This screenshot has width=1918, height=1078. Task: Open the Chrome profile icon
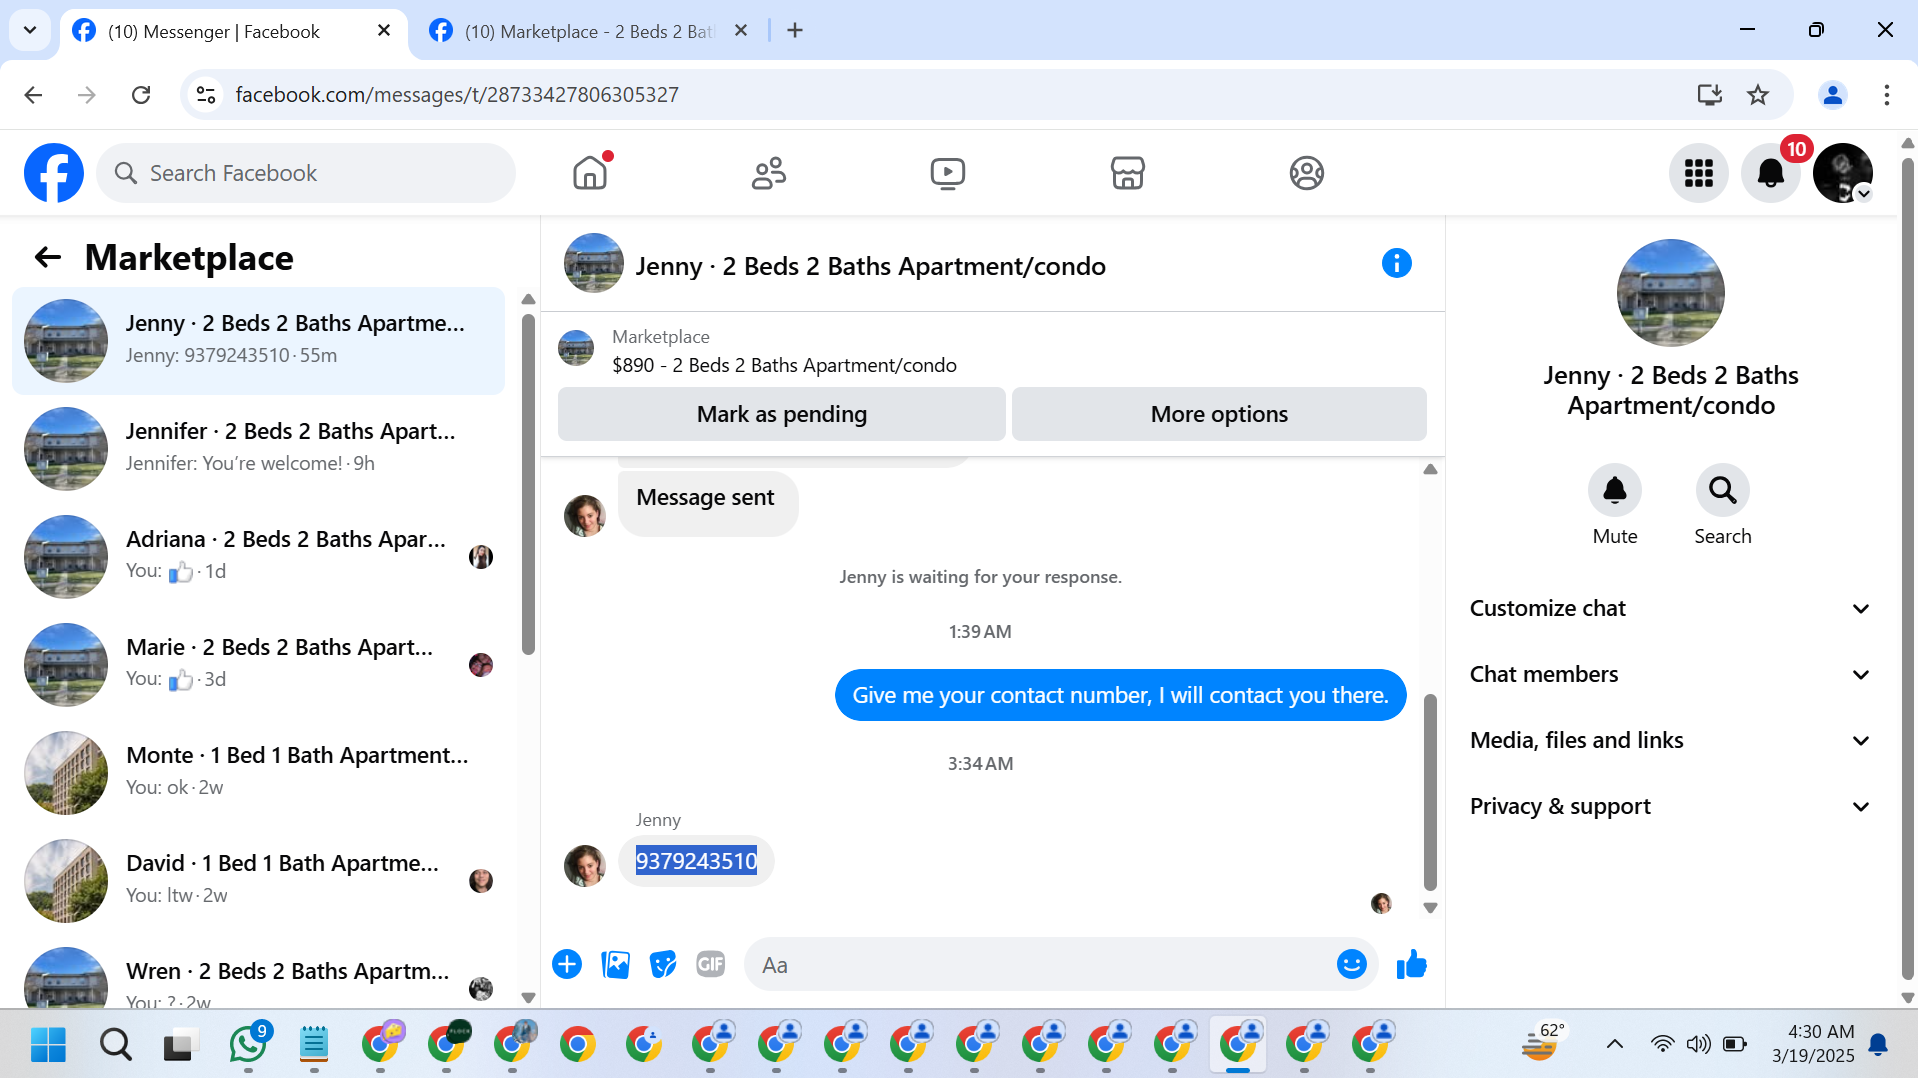(x=1832, y=95)
